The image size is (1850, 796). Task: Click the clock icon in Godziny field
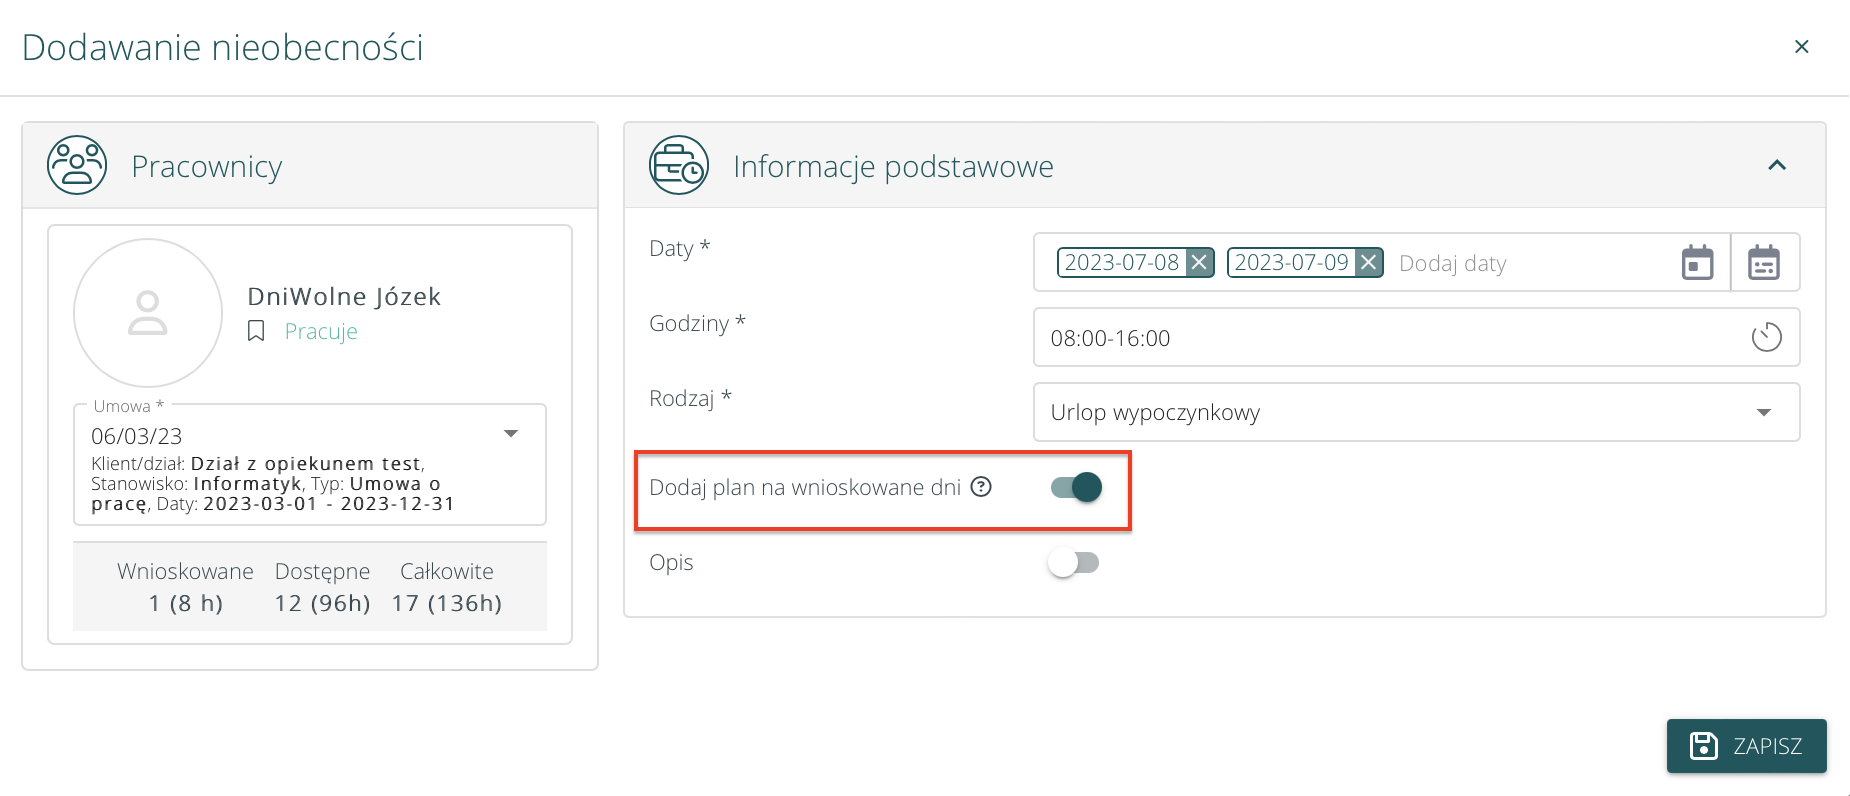point(1766,337)
